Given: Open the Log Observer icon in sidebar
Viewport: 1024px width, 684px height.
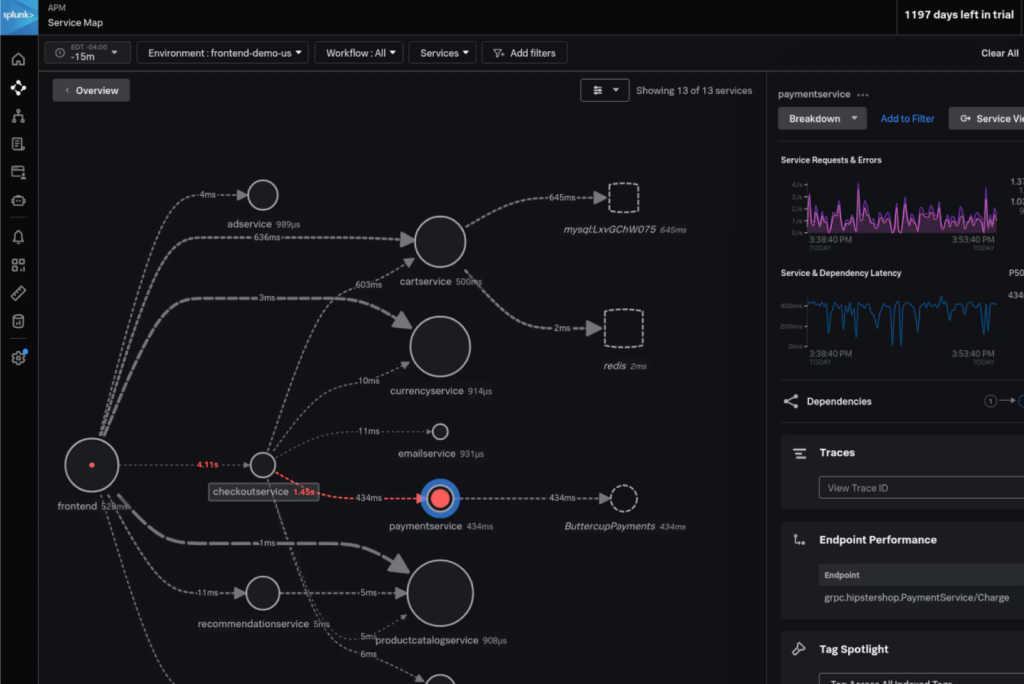Looking at the screenshot, I should [x=18, y=144].
